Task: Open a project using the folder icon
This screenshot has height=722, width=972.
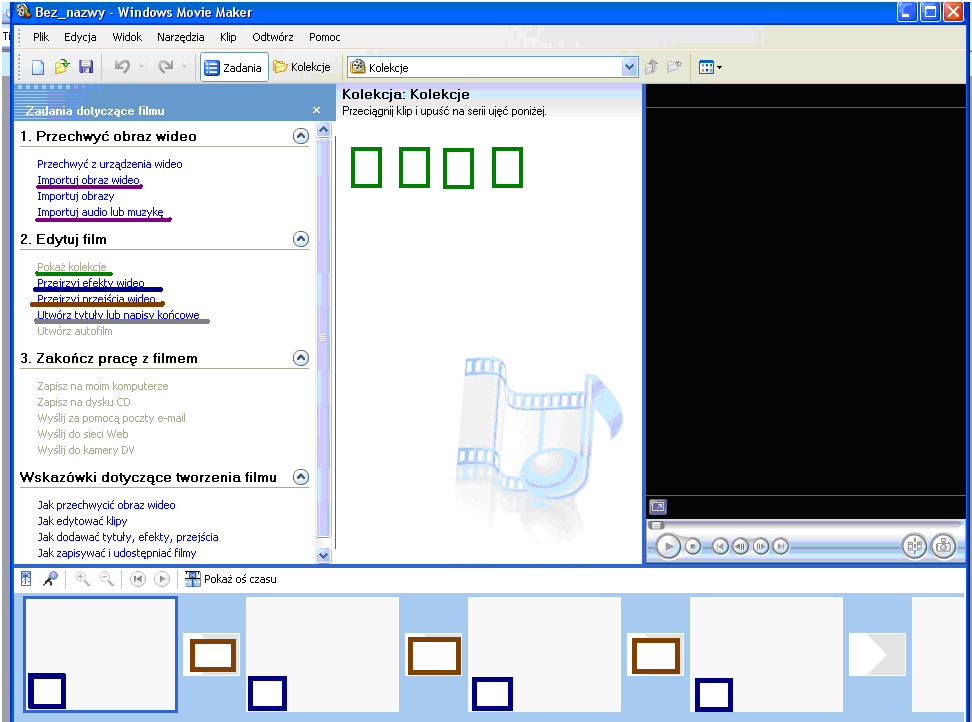Action: coord(61,67)
